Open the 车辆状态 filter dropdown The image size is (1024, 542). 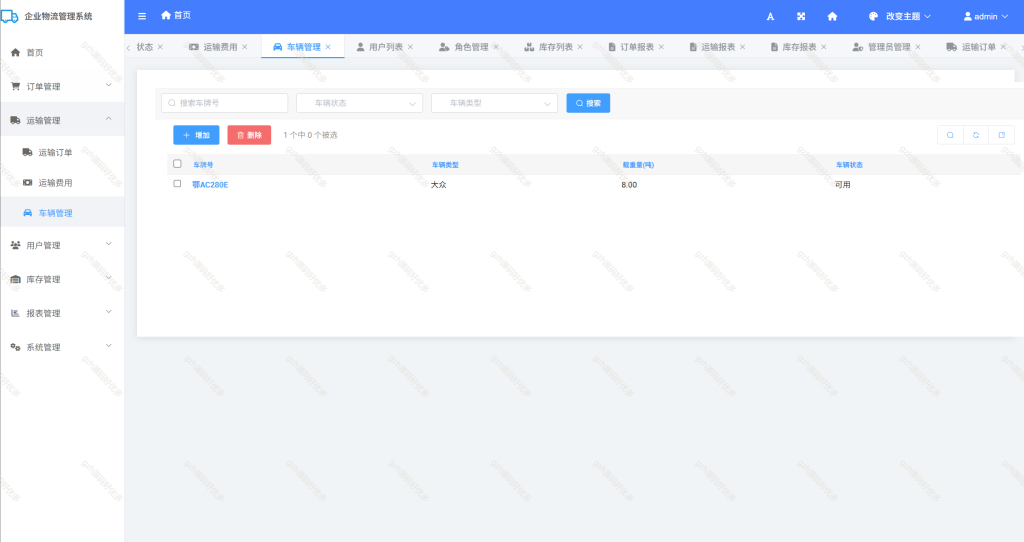[x=359, y=103]
